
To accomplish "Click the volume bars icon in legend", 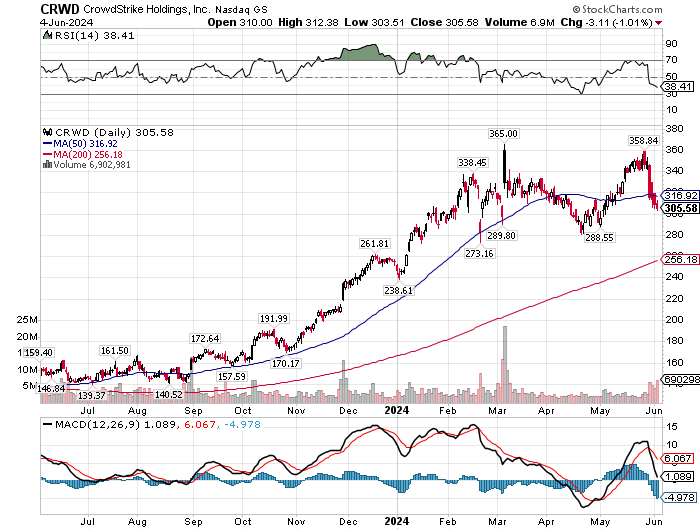I will click(x=47, y=165).
